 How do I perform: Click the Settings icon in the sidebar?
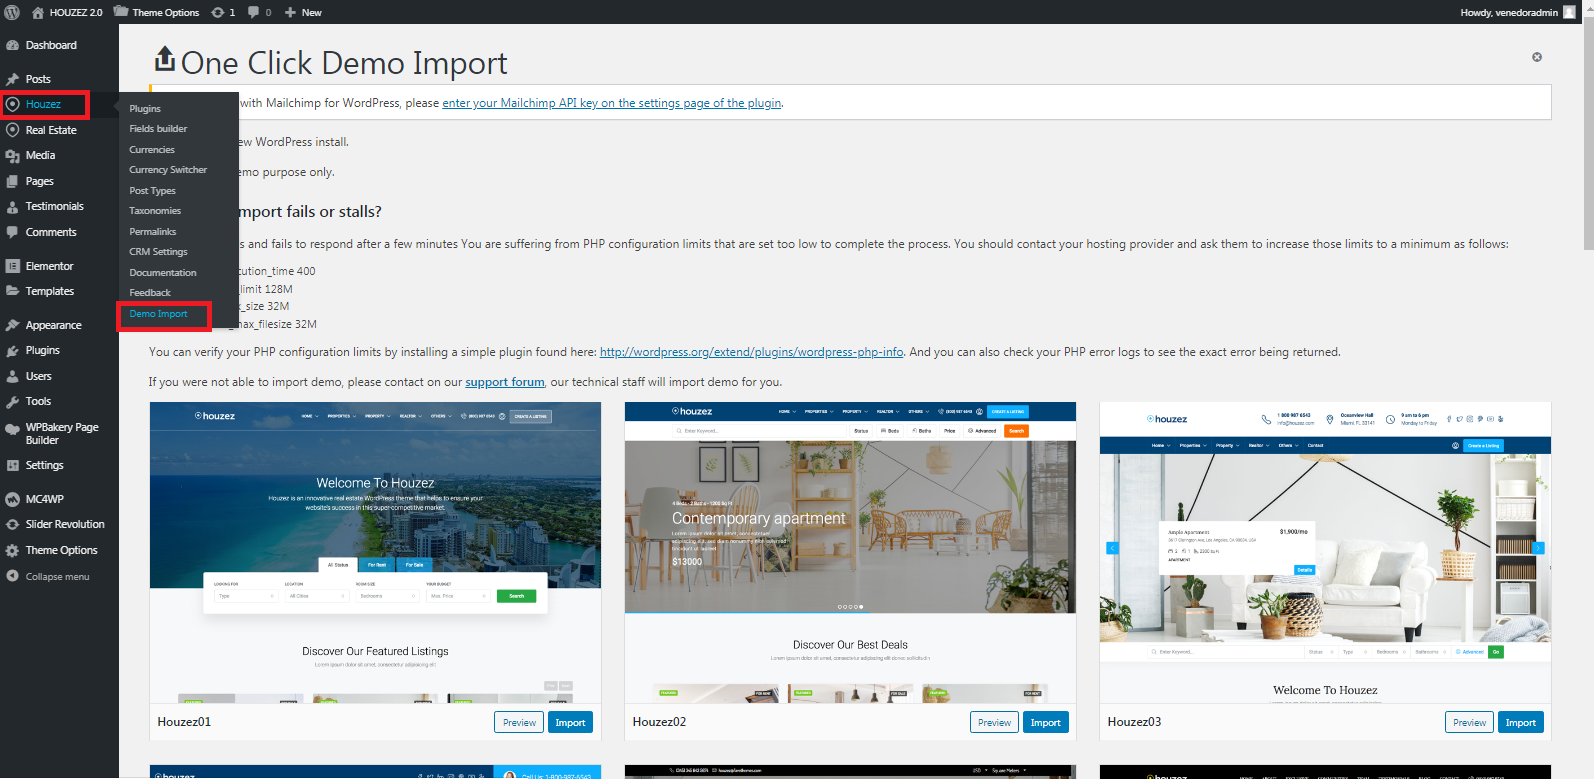(x=13, y=465)
